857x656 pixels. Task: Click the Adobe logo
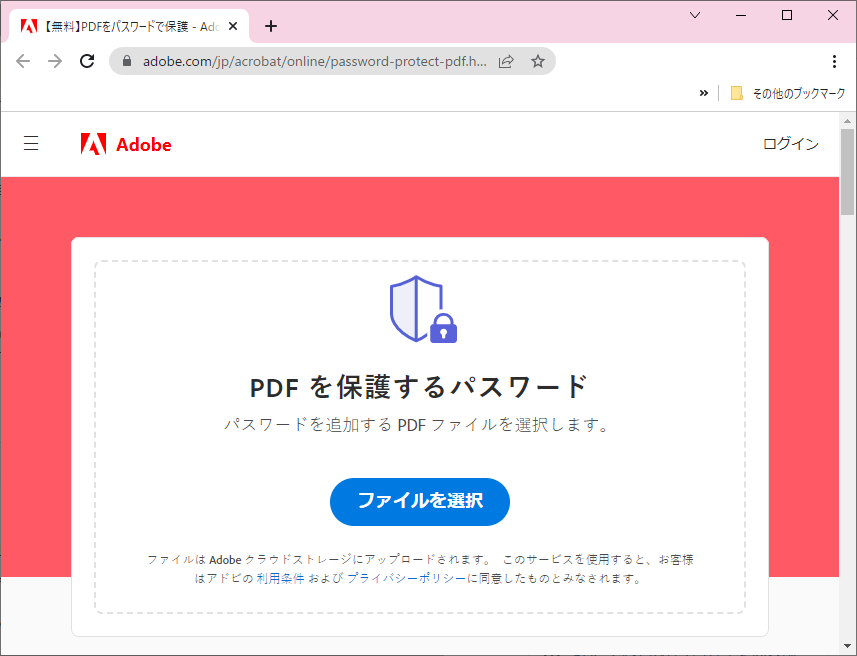pos(126,144)
